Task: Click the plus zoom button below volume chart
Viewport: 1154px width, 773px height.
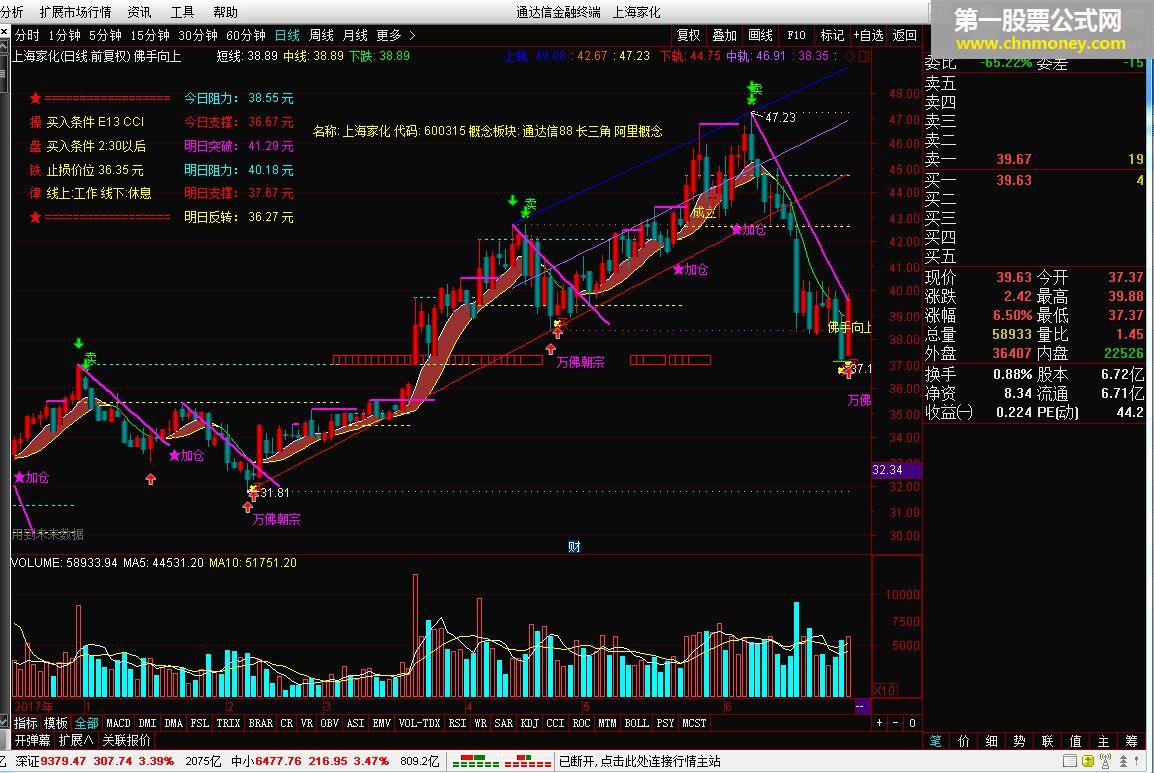Action: point(879,723)
